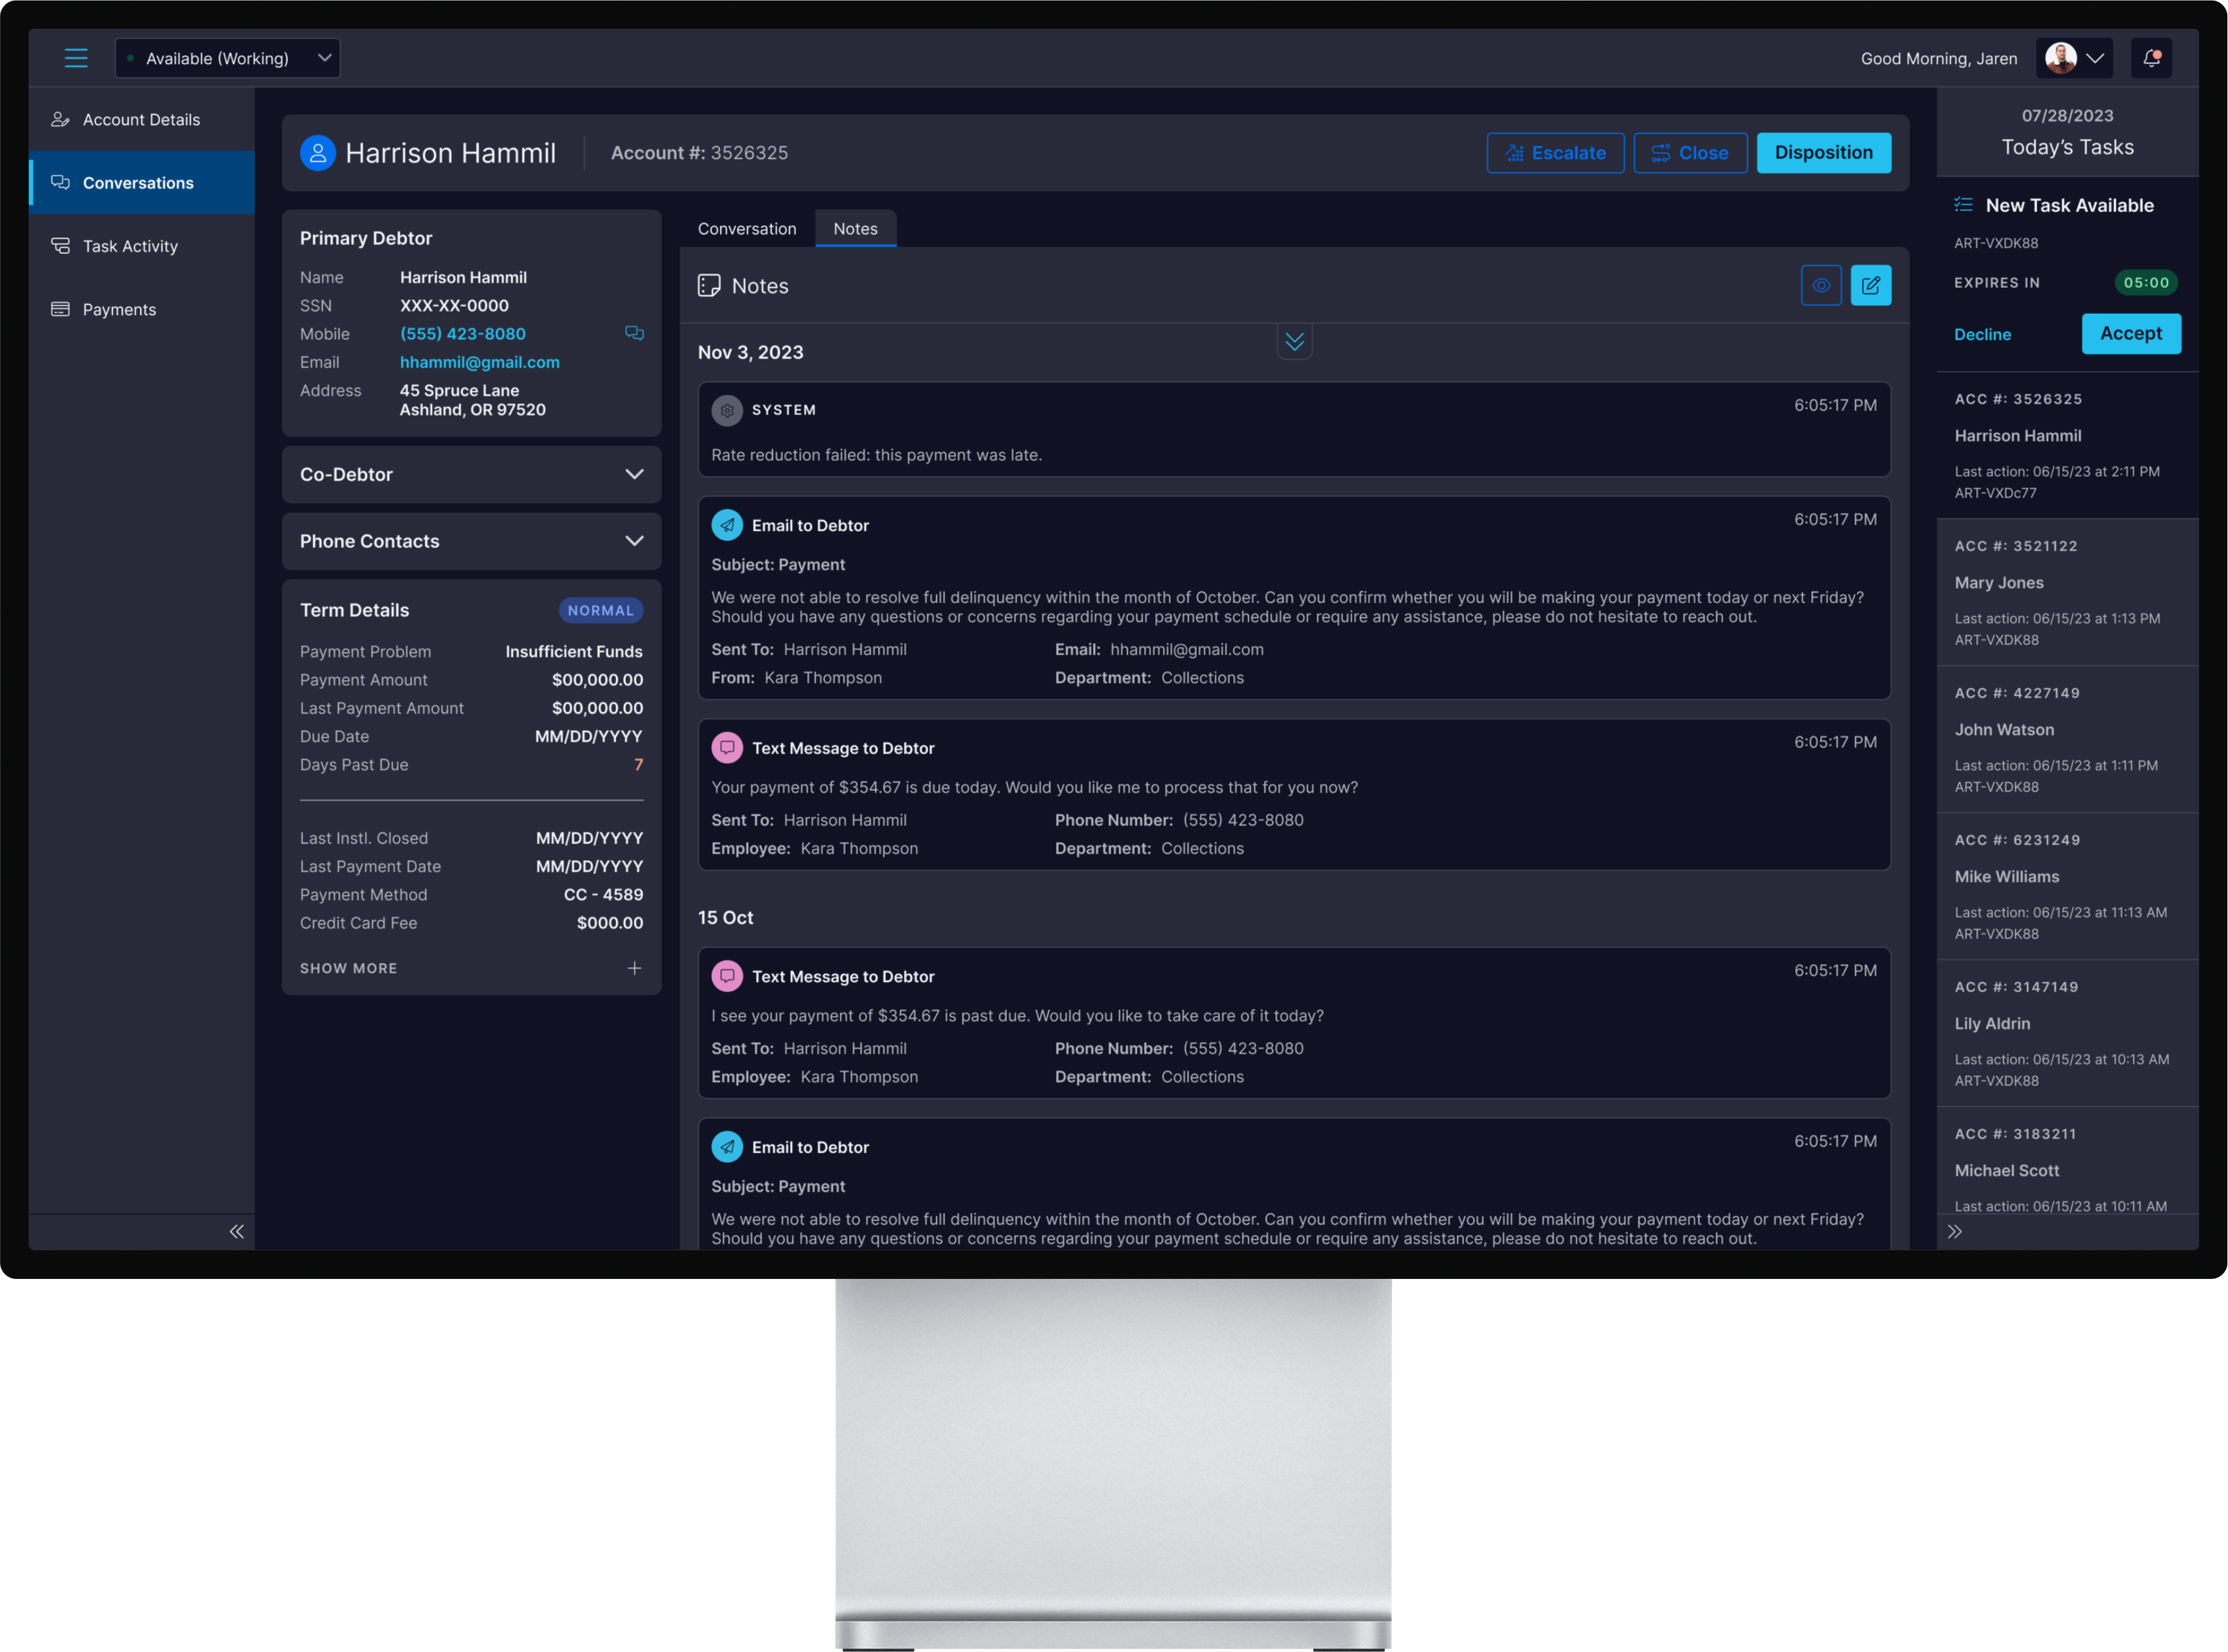Open Task Activity in the sidebar

coord(130,246)
